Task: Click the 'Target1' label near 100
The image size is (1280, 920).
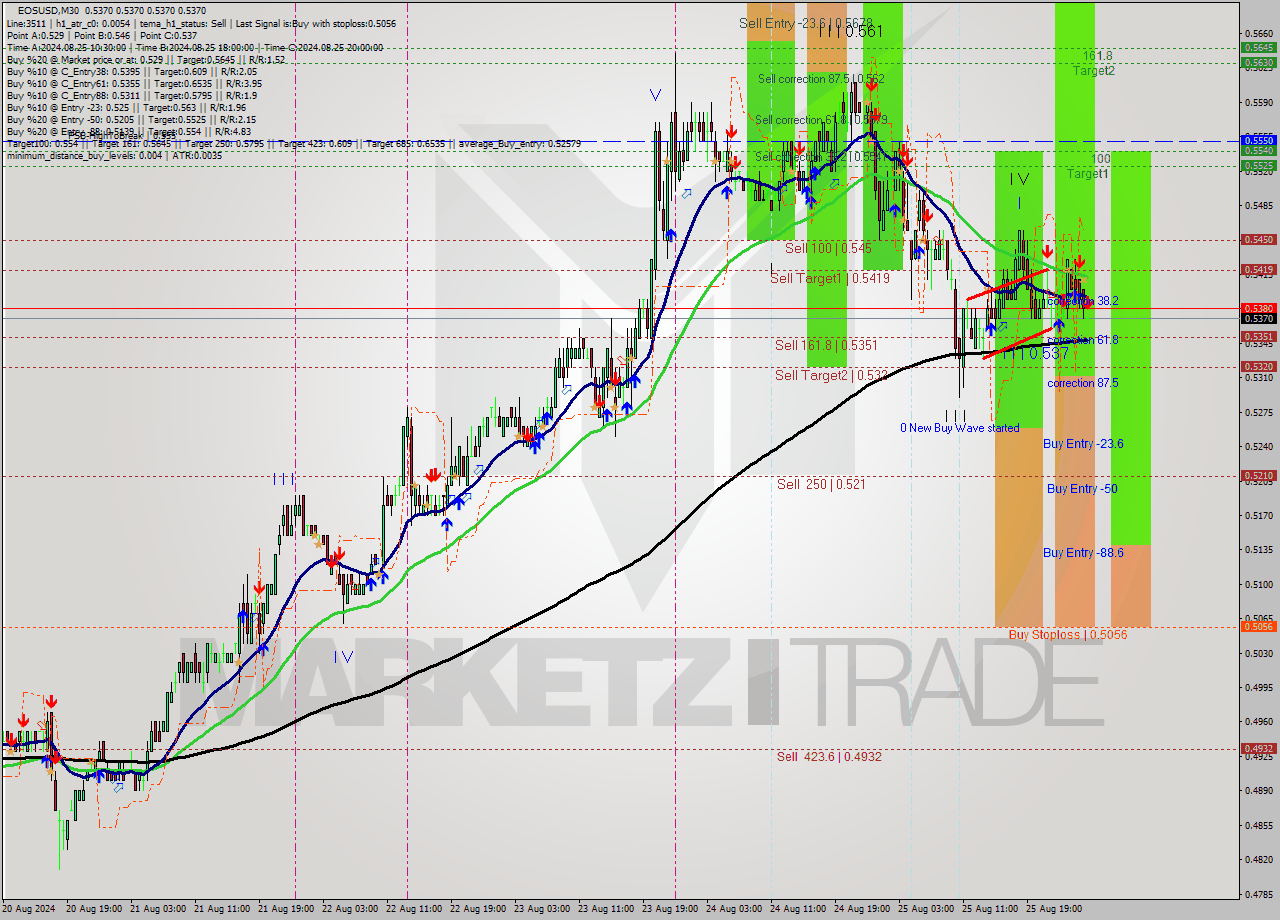Action: pos(1087,174)
